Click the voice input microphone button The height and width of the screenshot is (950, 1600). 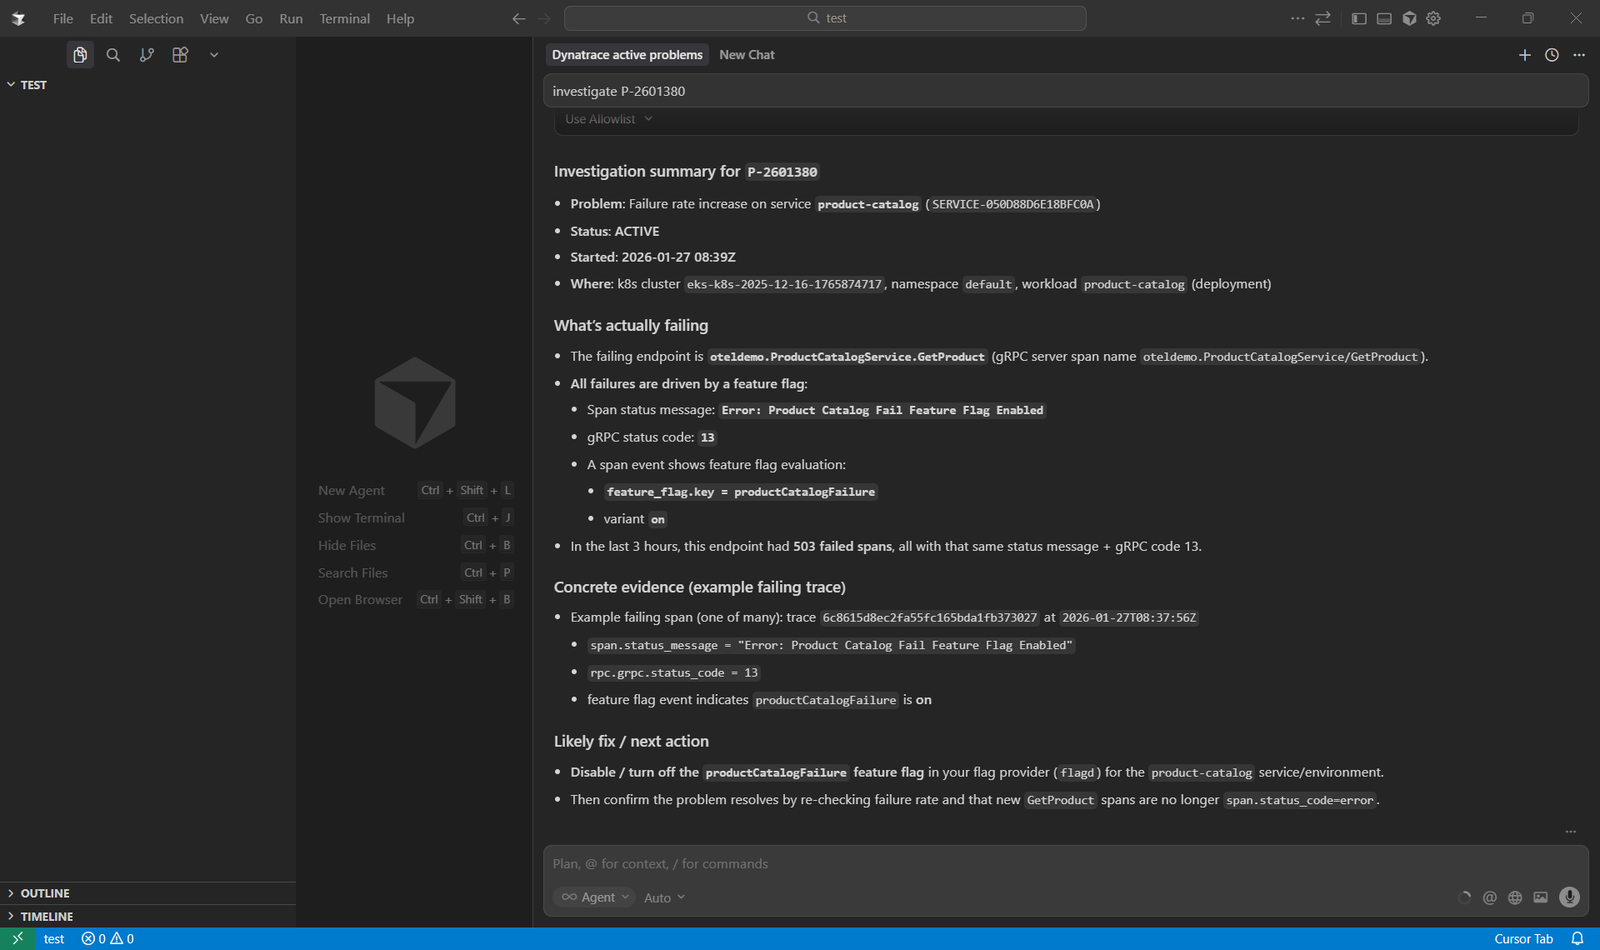tap(1569, 897)
